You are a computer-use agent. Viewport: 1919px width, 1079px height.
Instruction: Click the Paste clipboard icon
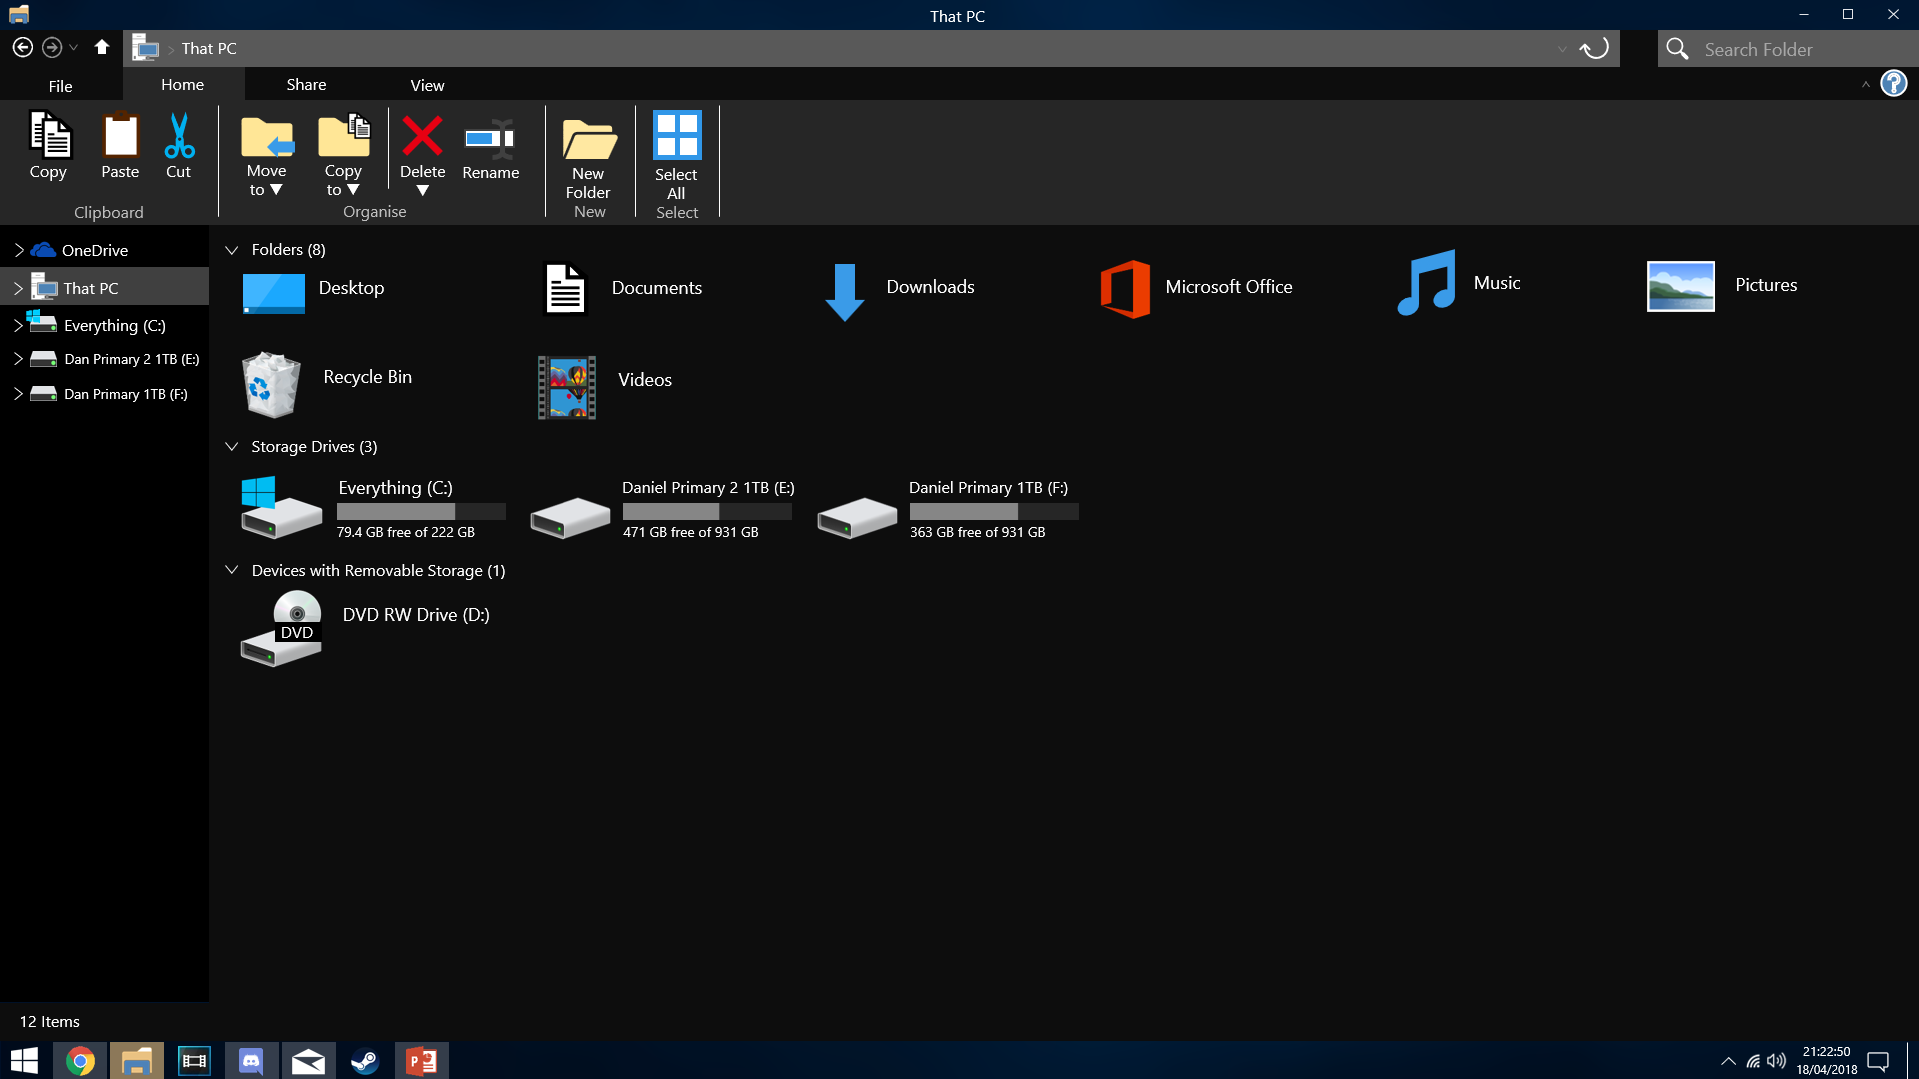(x=120, y=137)
